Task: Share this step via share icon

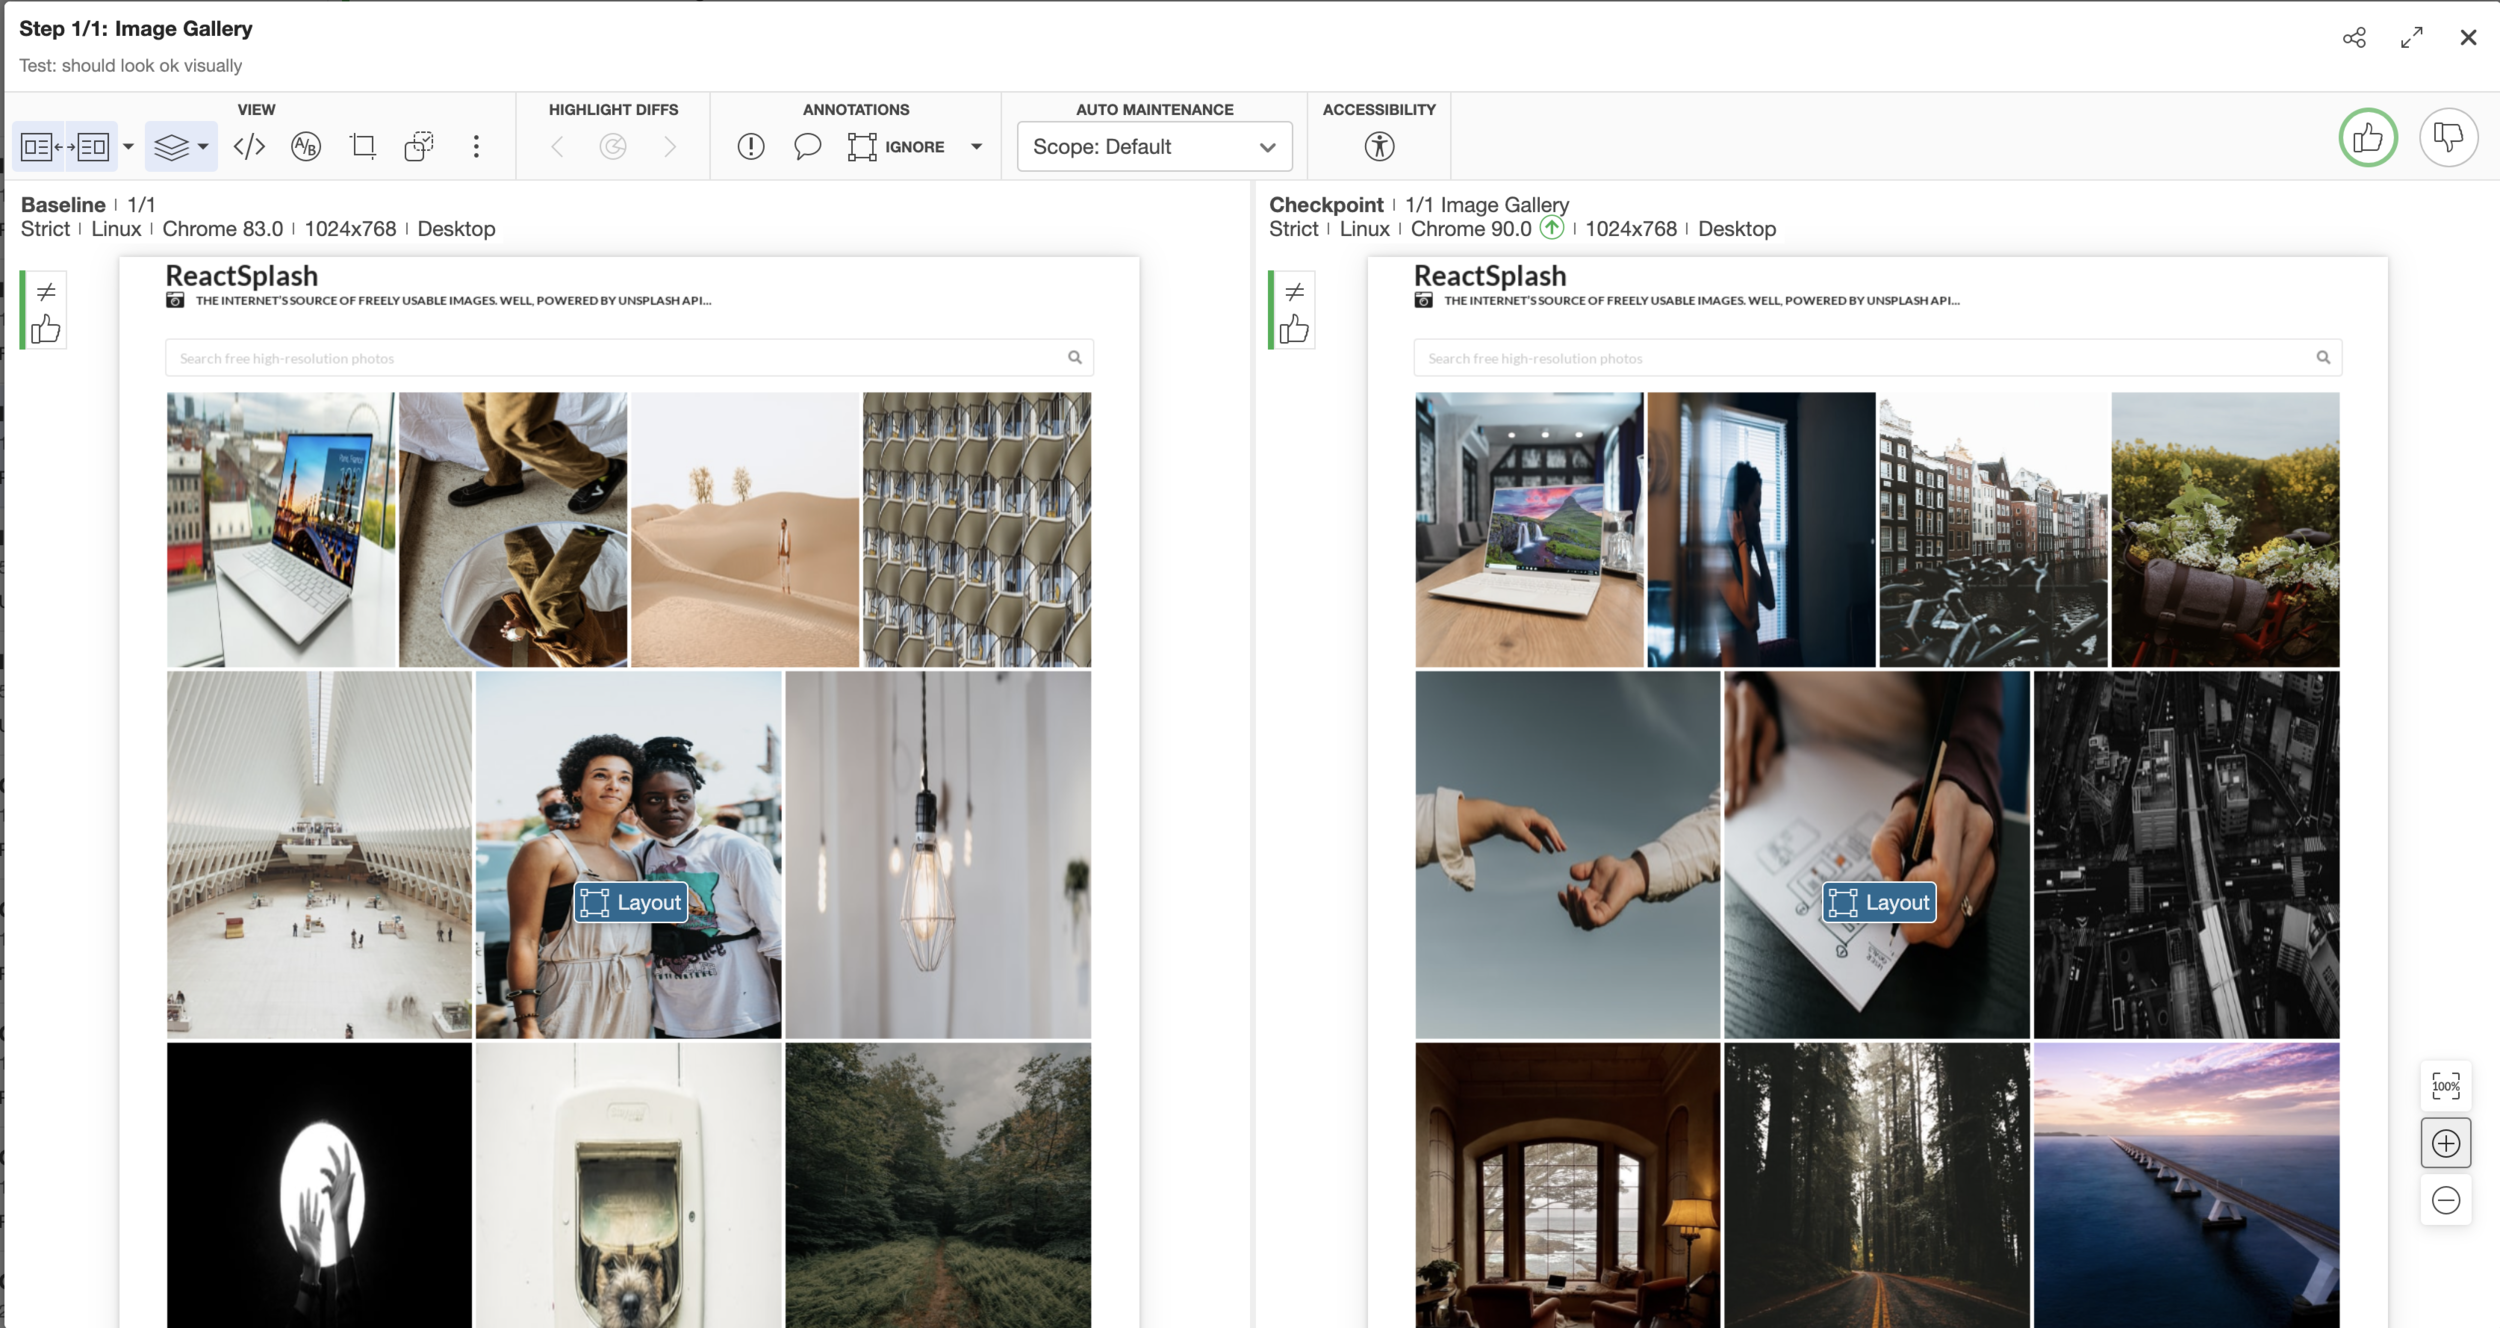Action: click(x=2354, y=38)
